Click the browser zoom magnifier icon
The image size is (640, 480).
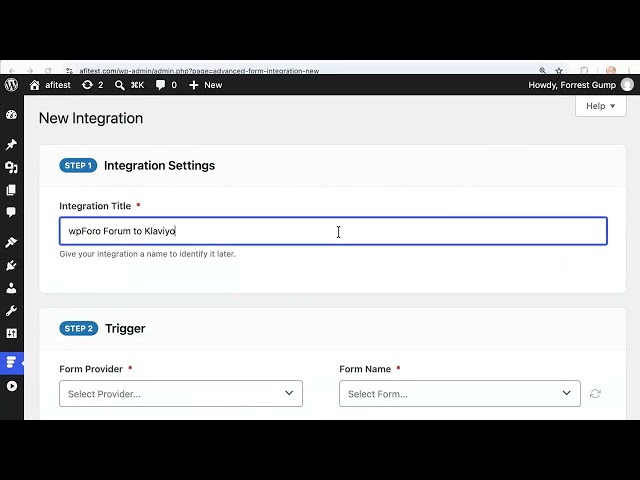point(542,71)
